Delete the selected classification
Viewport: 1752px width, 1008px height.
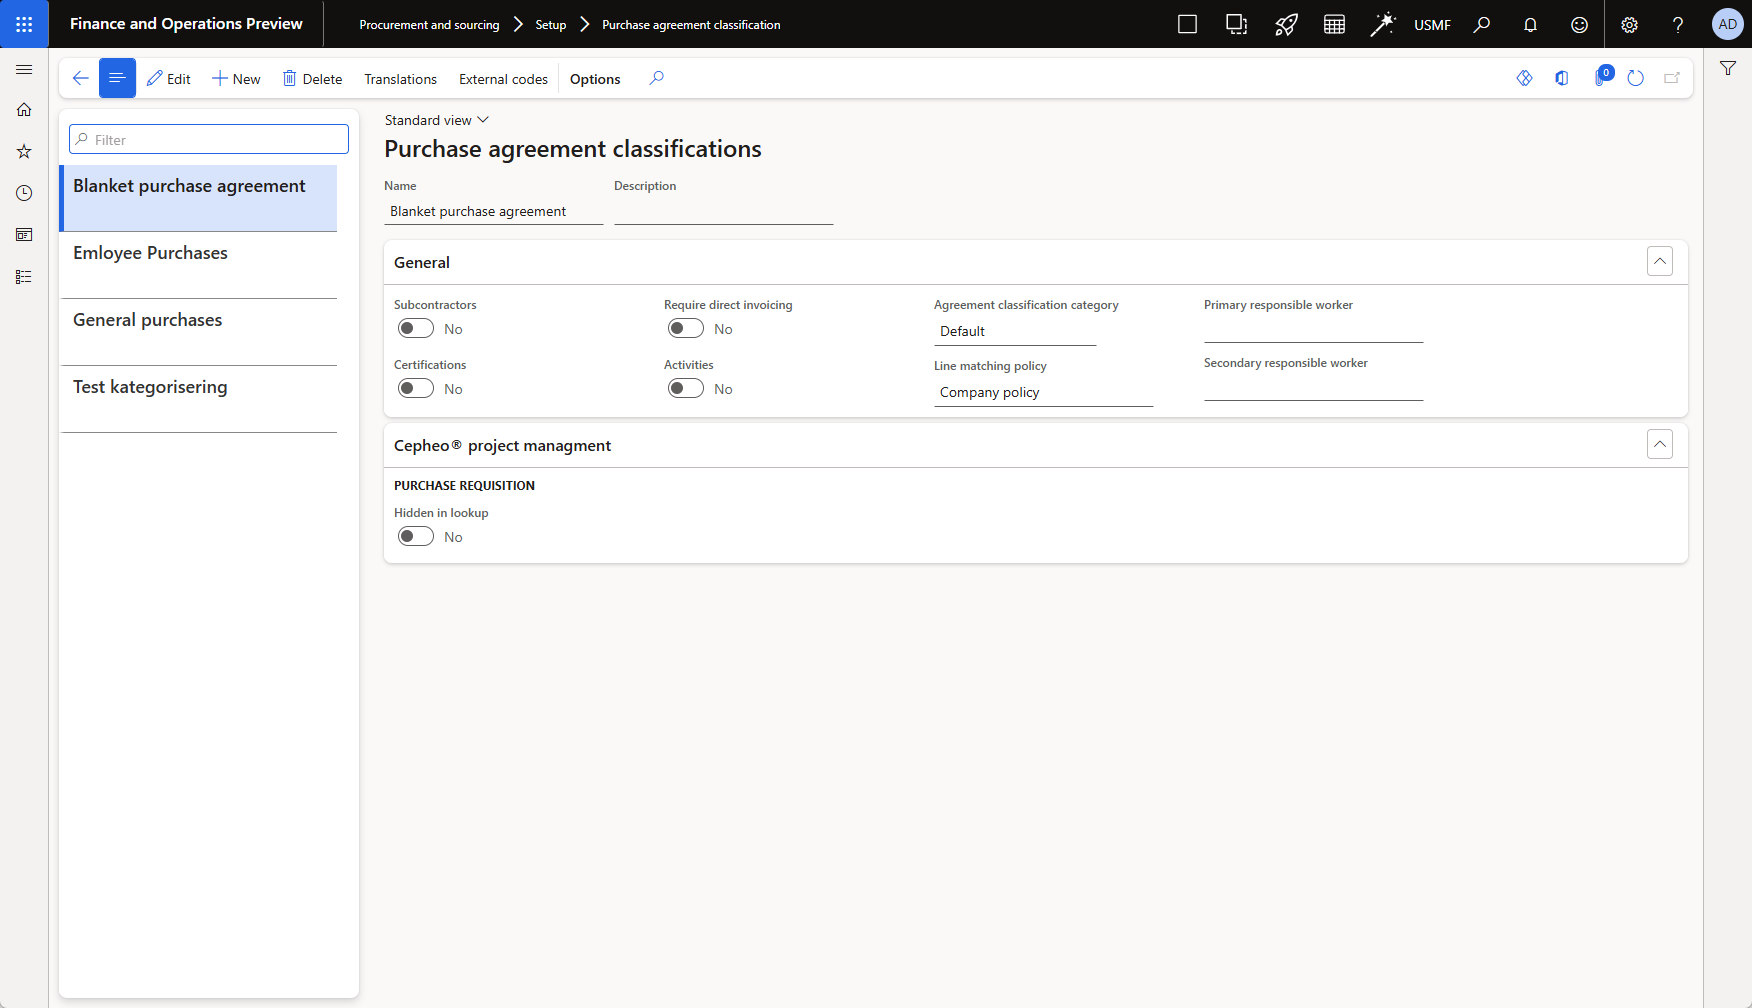pos(313,79)
